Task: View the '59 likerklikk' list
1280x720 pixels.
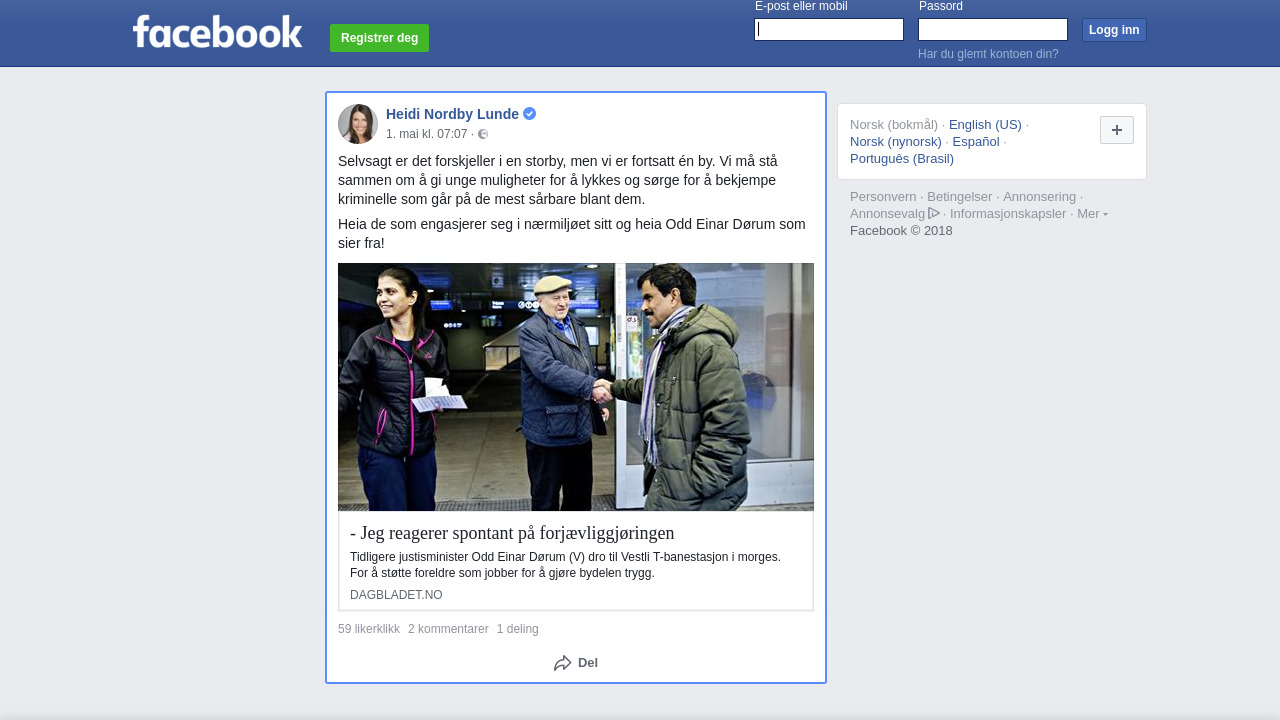Action: tap(369, 629)
